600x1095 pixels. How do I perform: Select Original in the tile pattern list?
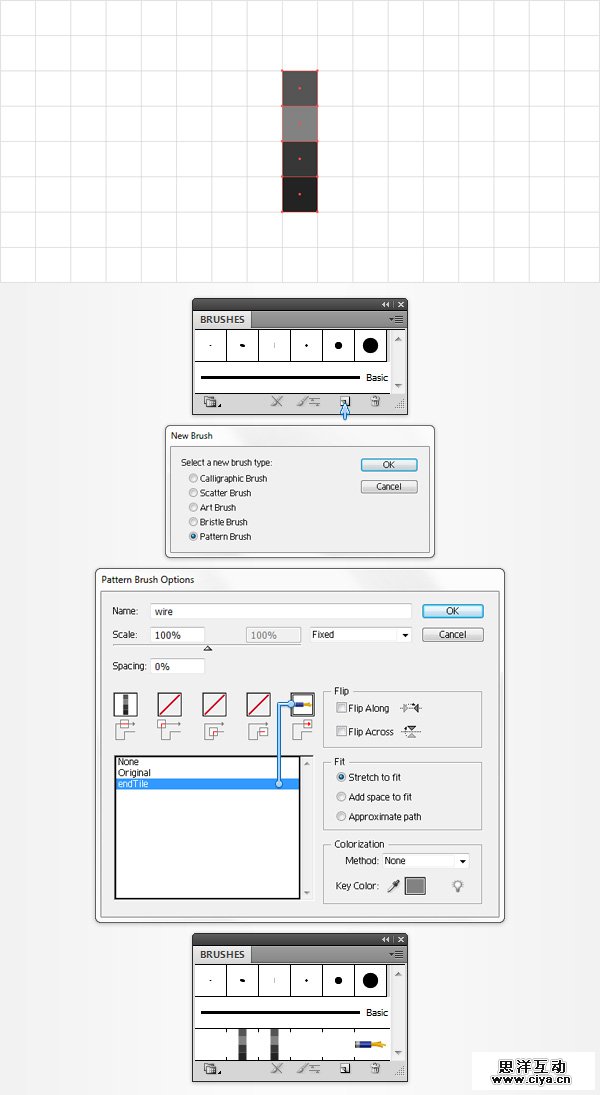click(x=135, y=773)
